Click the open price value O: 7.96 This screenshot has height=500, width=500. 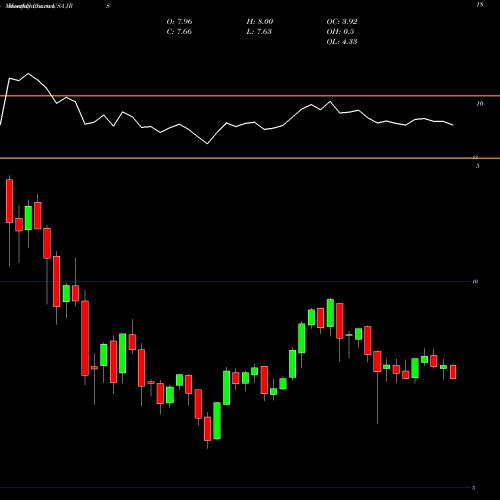[179, 22]
